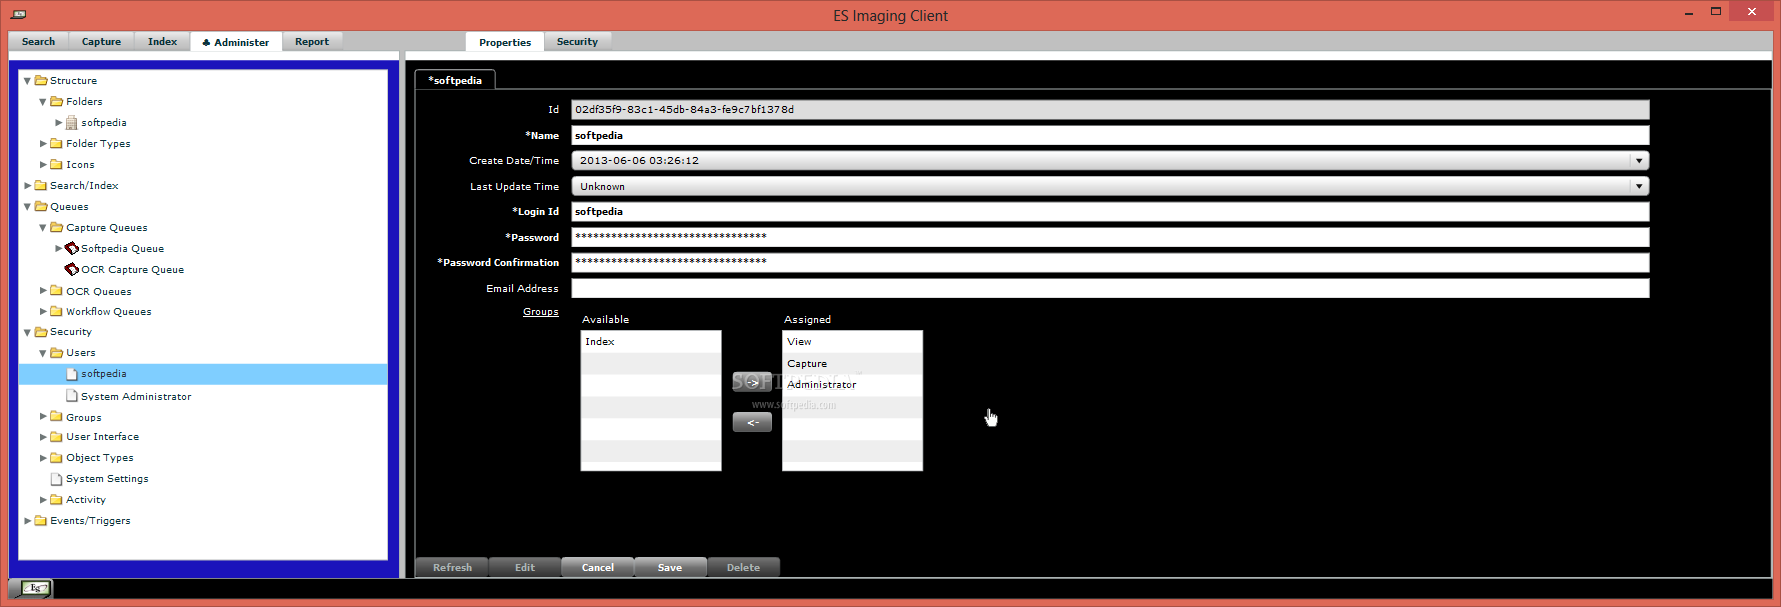Click the move-right arrow button
Screen dimensions: 1781x607
coord(752,382)
